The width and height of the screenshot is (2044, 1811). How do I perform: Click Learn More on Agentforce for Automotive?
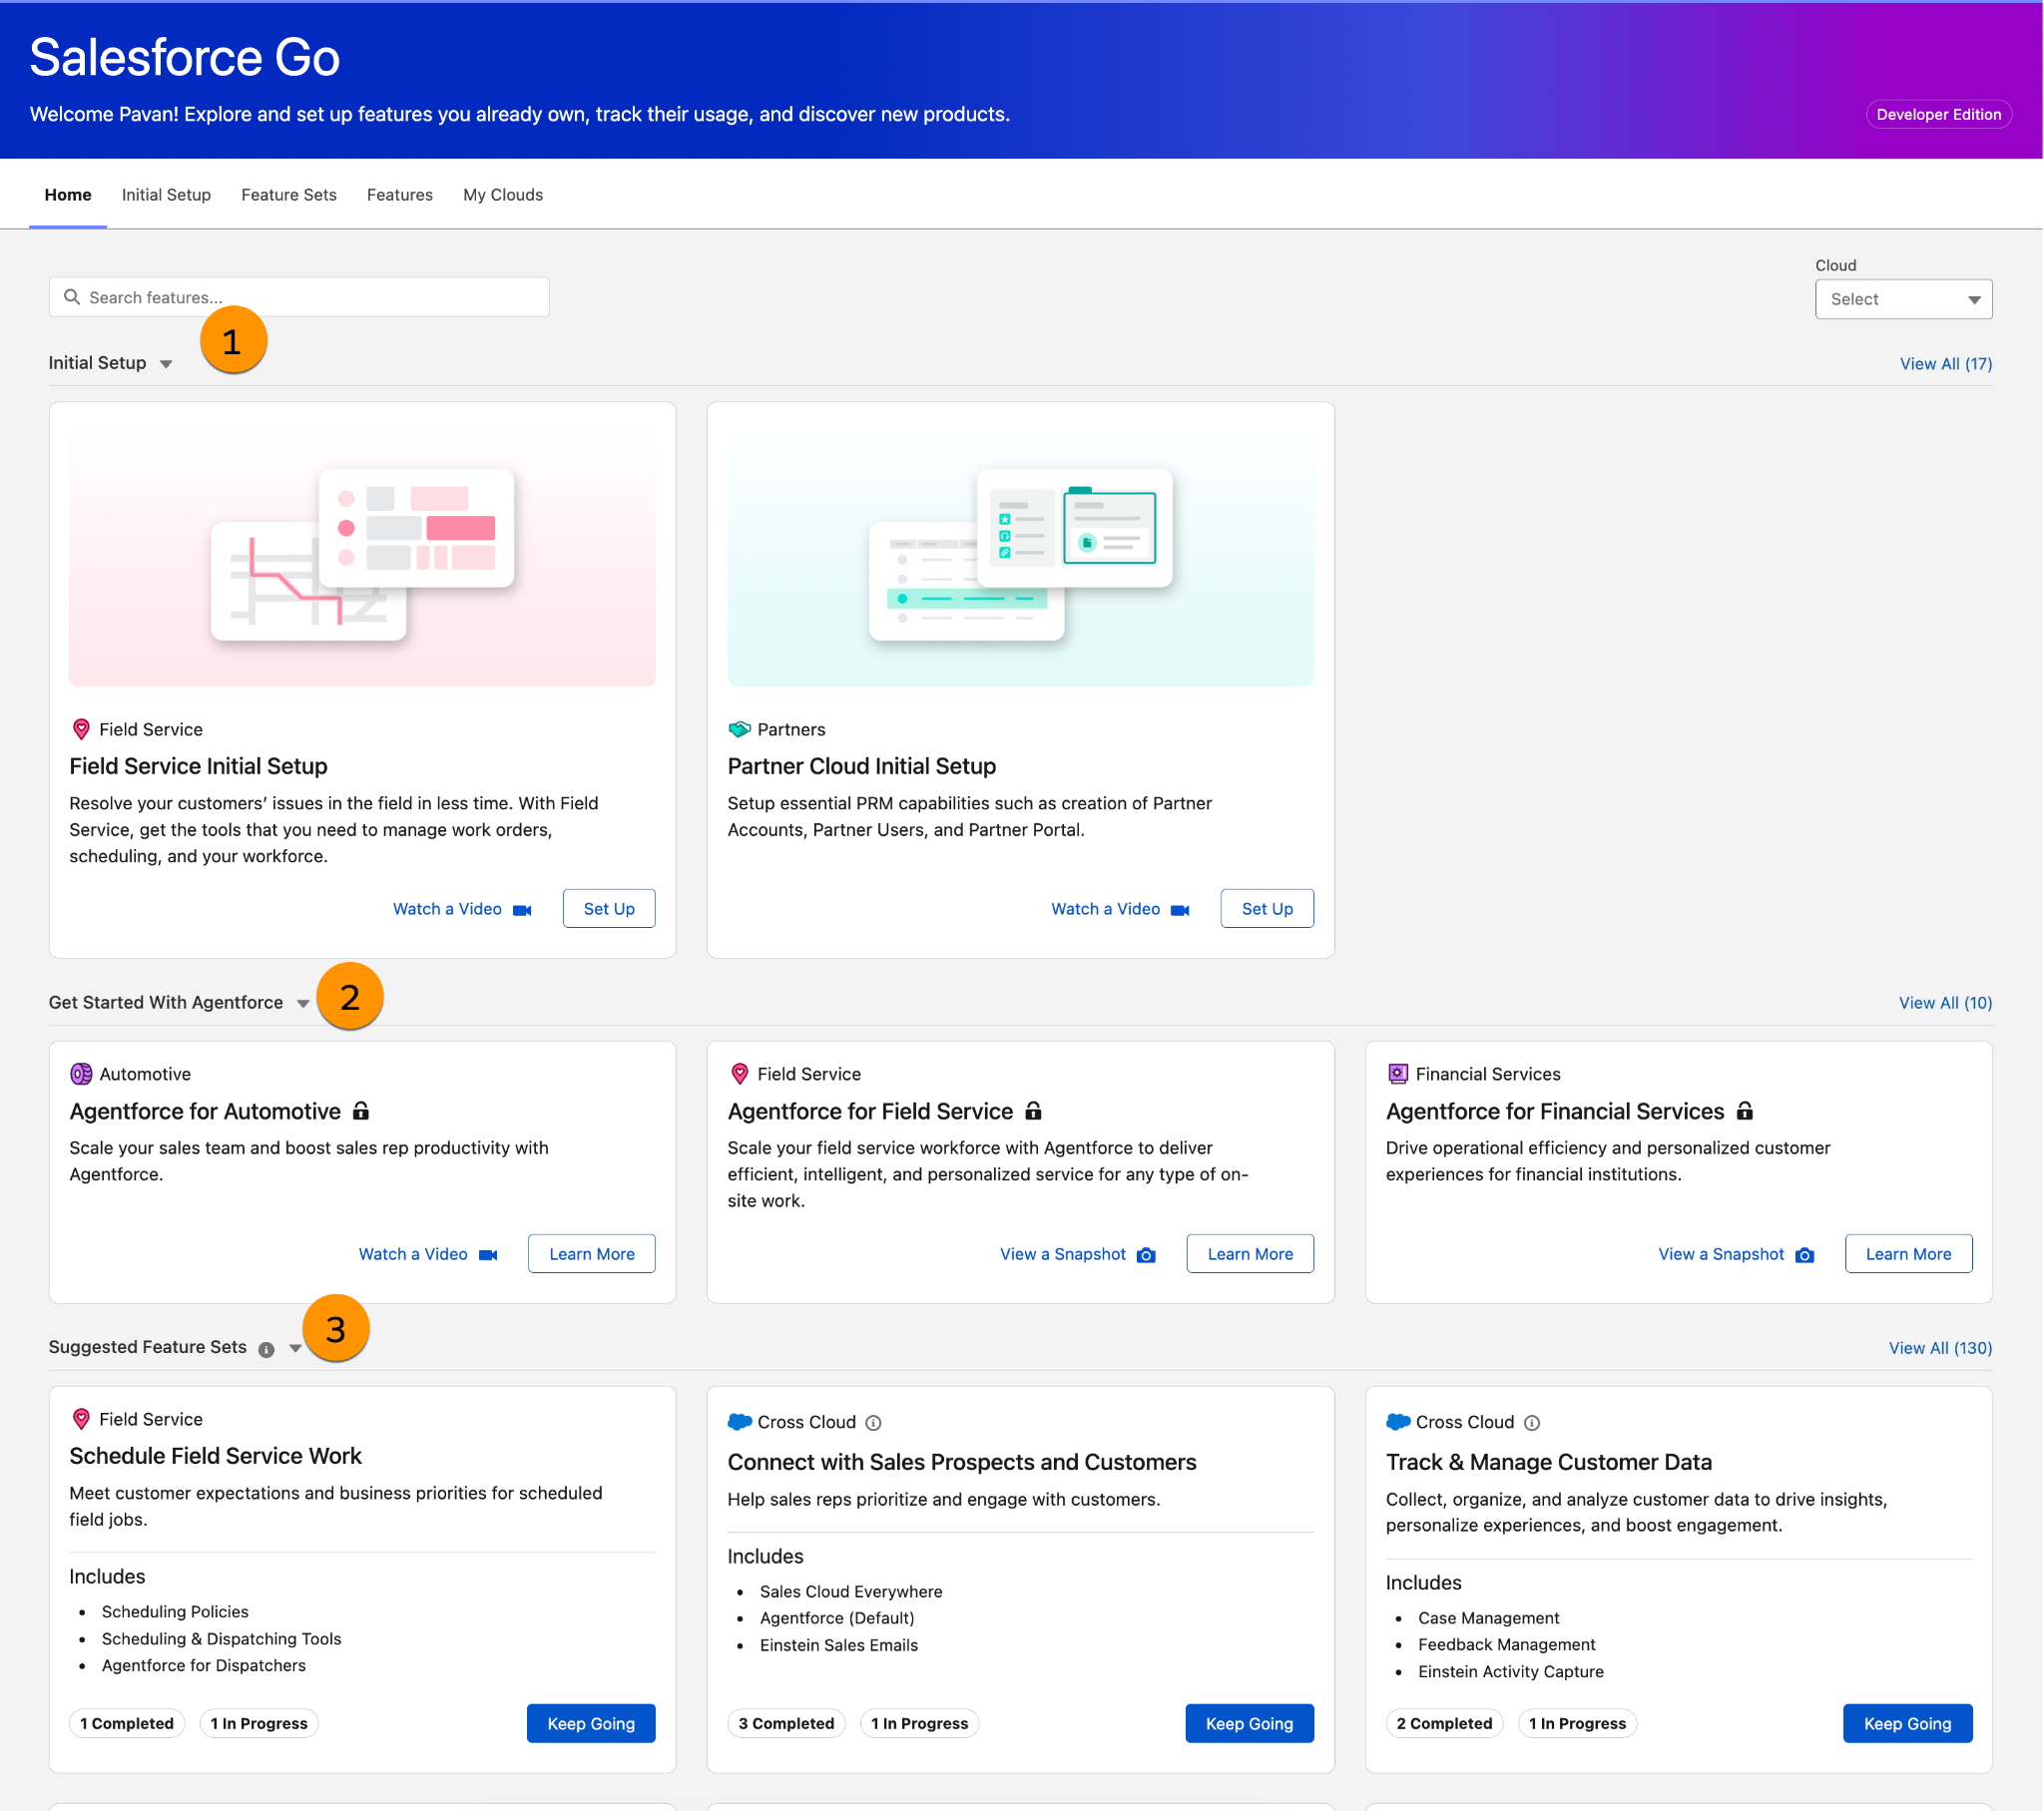tap(592, 1254)
